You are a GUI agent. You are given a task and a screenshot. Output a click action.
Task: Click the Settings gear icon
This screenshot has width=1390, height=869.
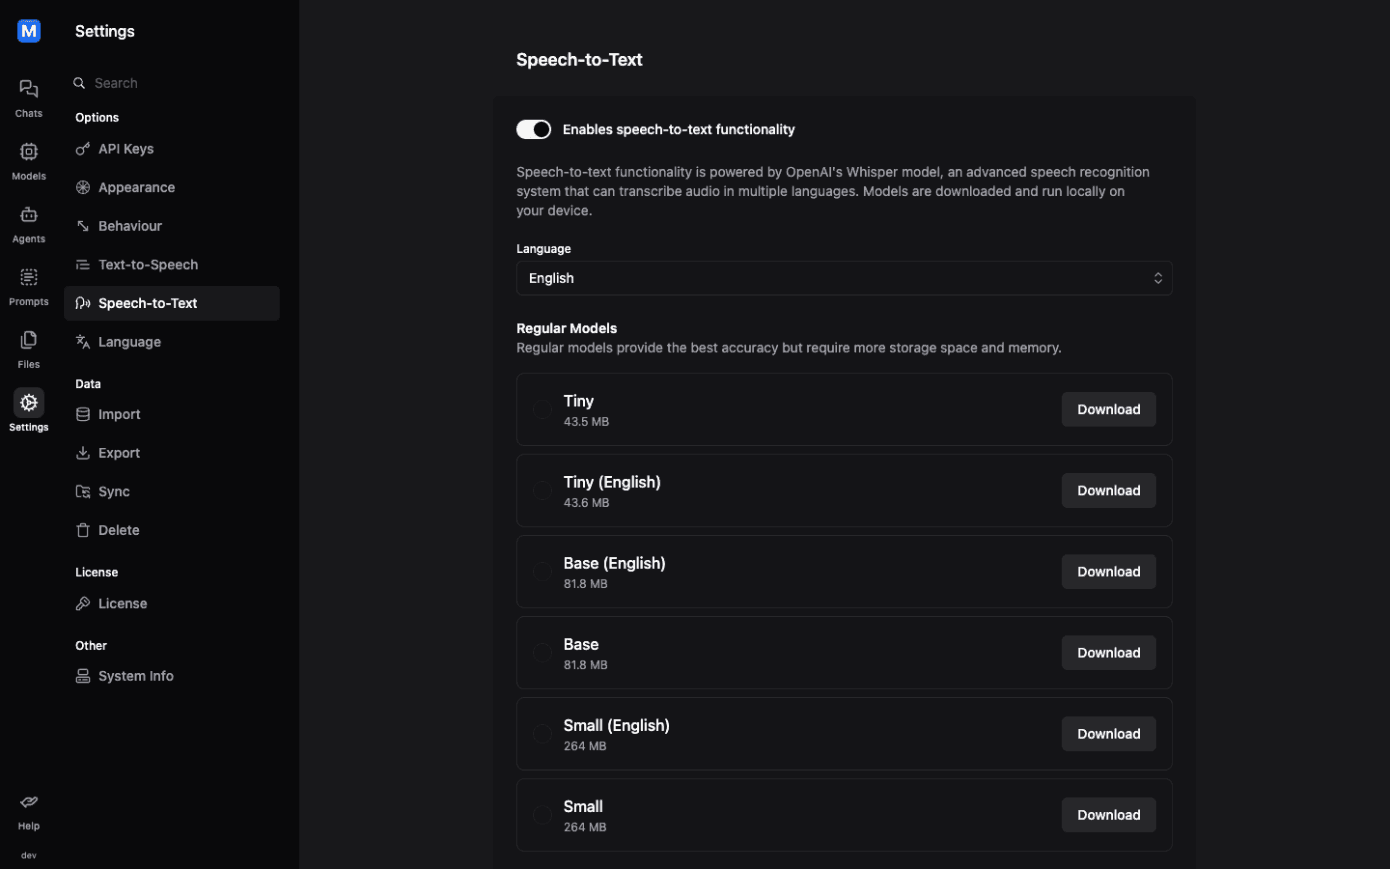tap(29, 403)
